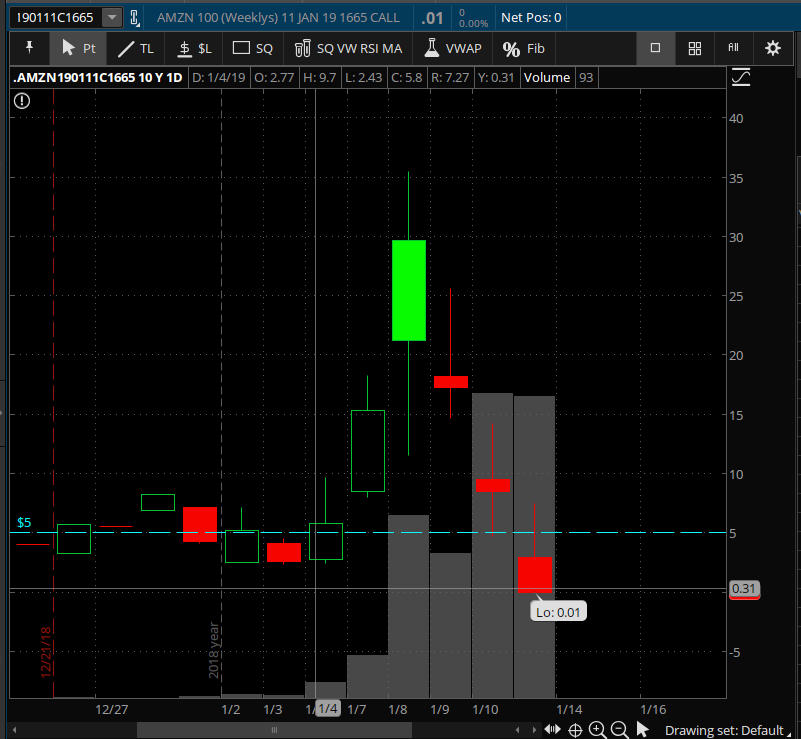Click the SQ square drawing button
The image size is (801, 739).
(x=253, y=48)
